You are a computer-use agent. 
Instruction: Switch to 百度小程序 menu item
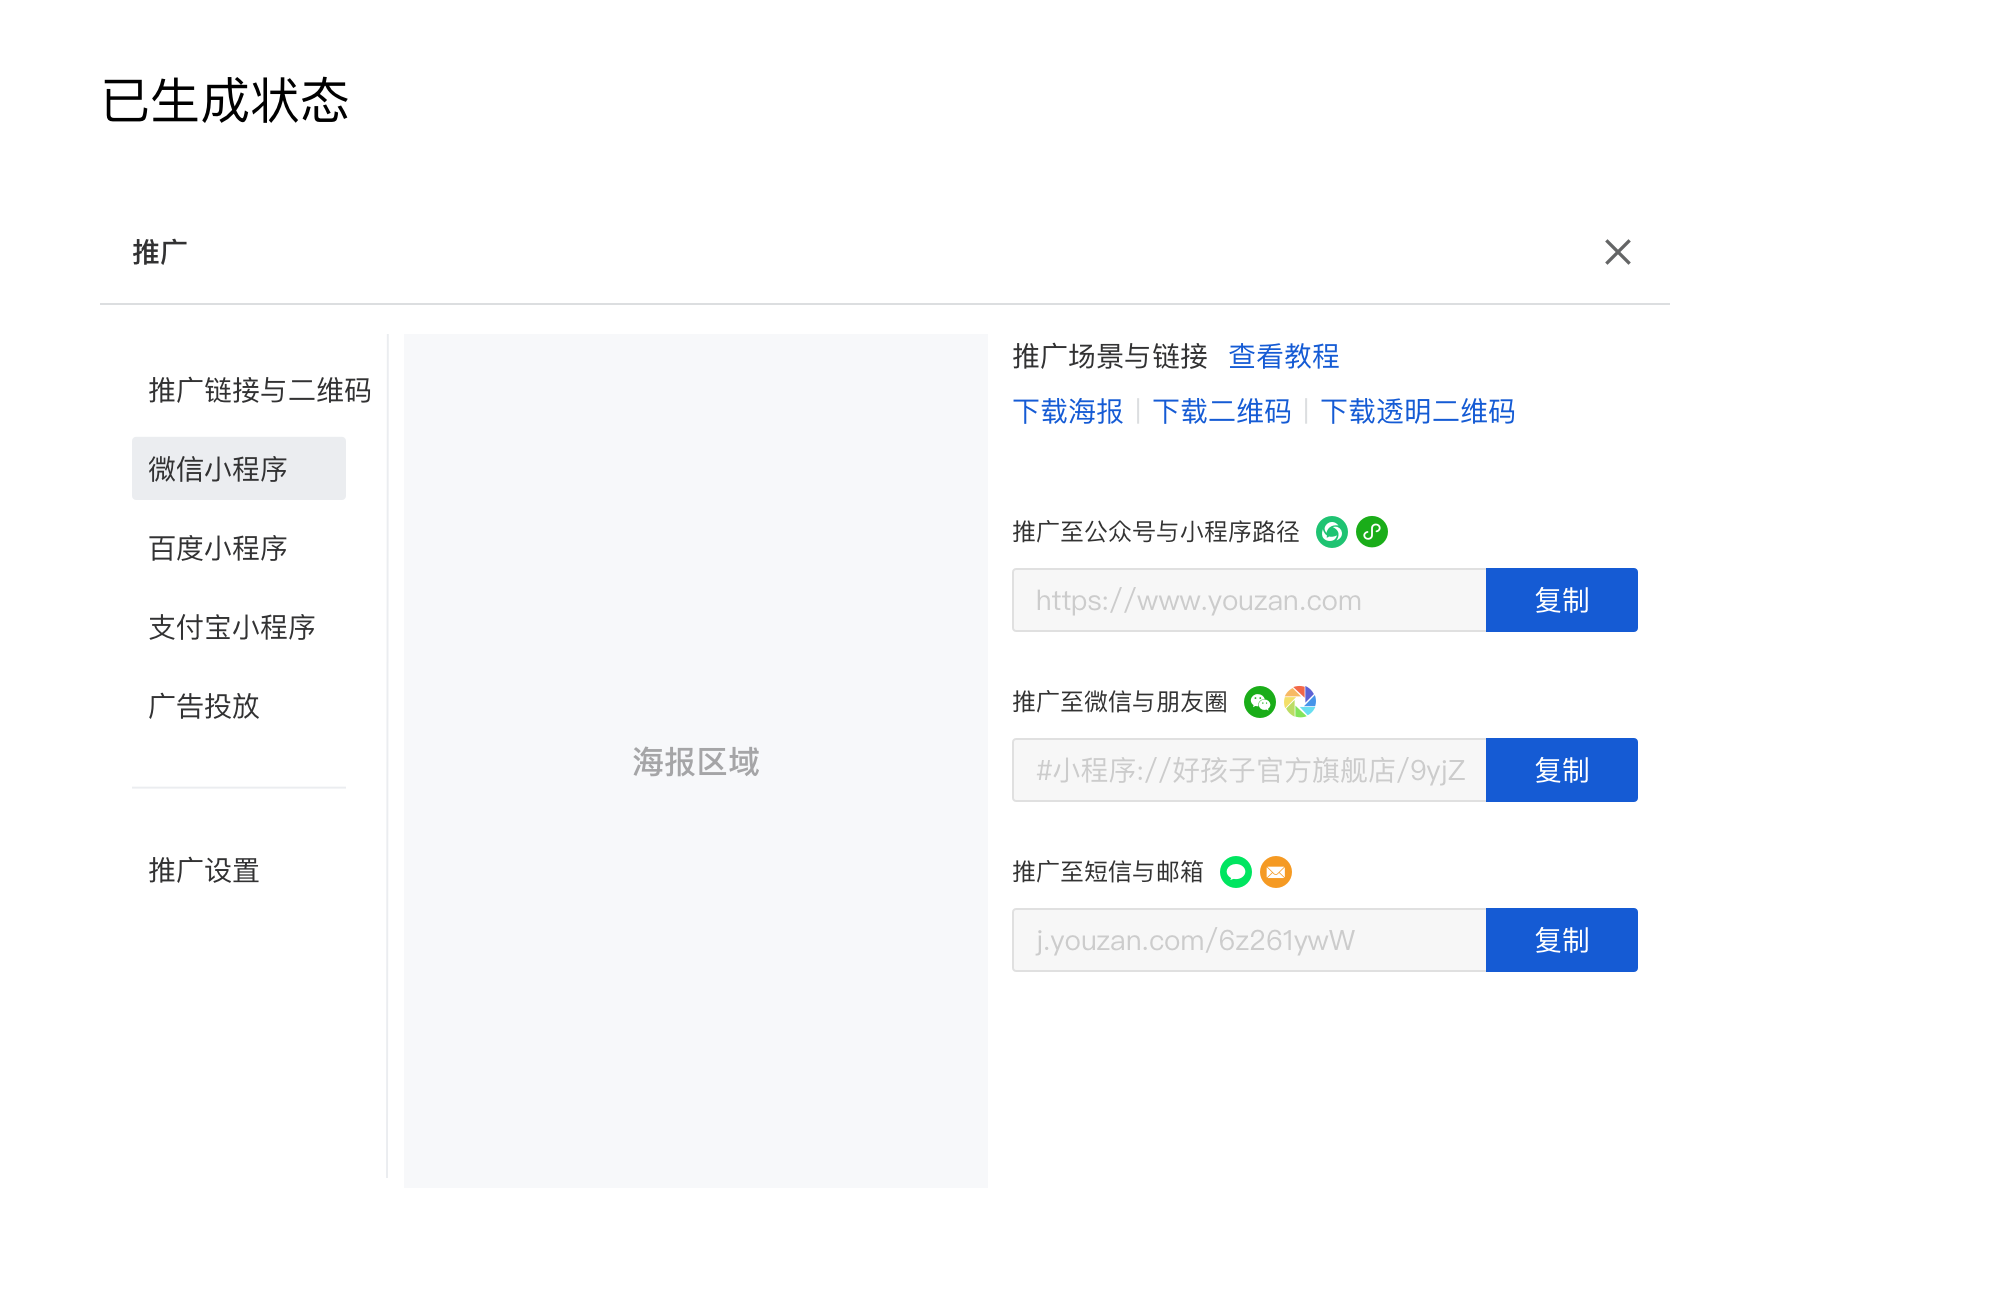coord(218,548)
